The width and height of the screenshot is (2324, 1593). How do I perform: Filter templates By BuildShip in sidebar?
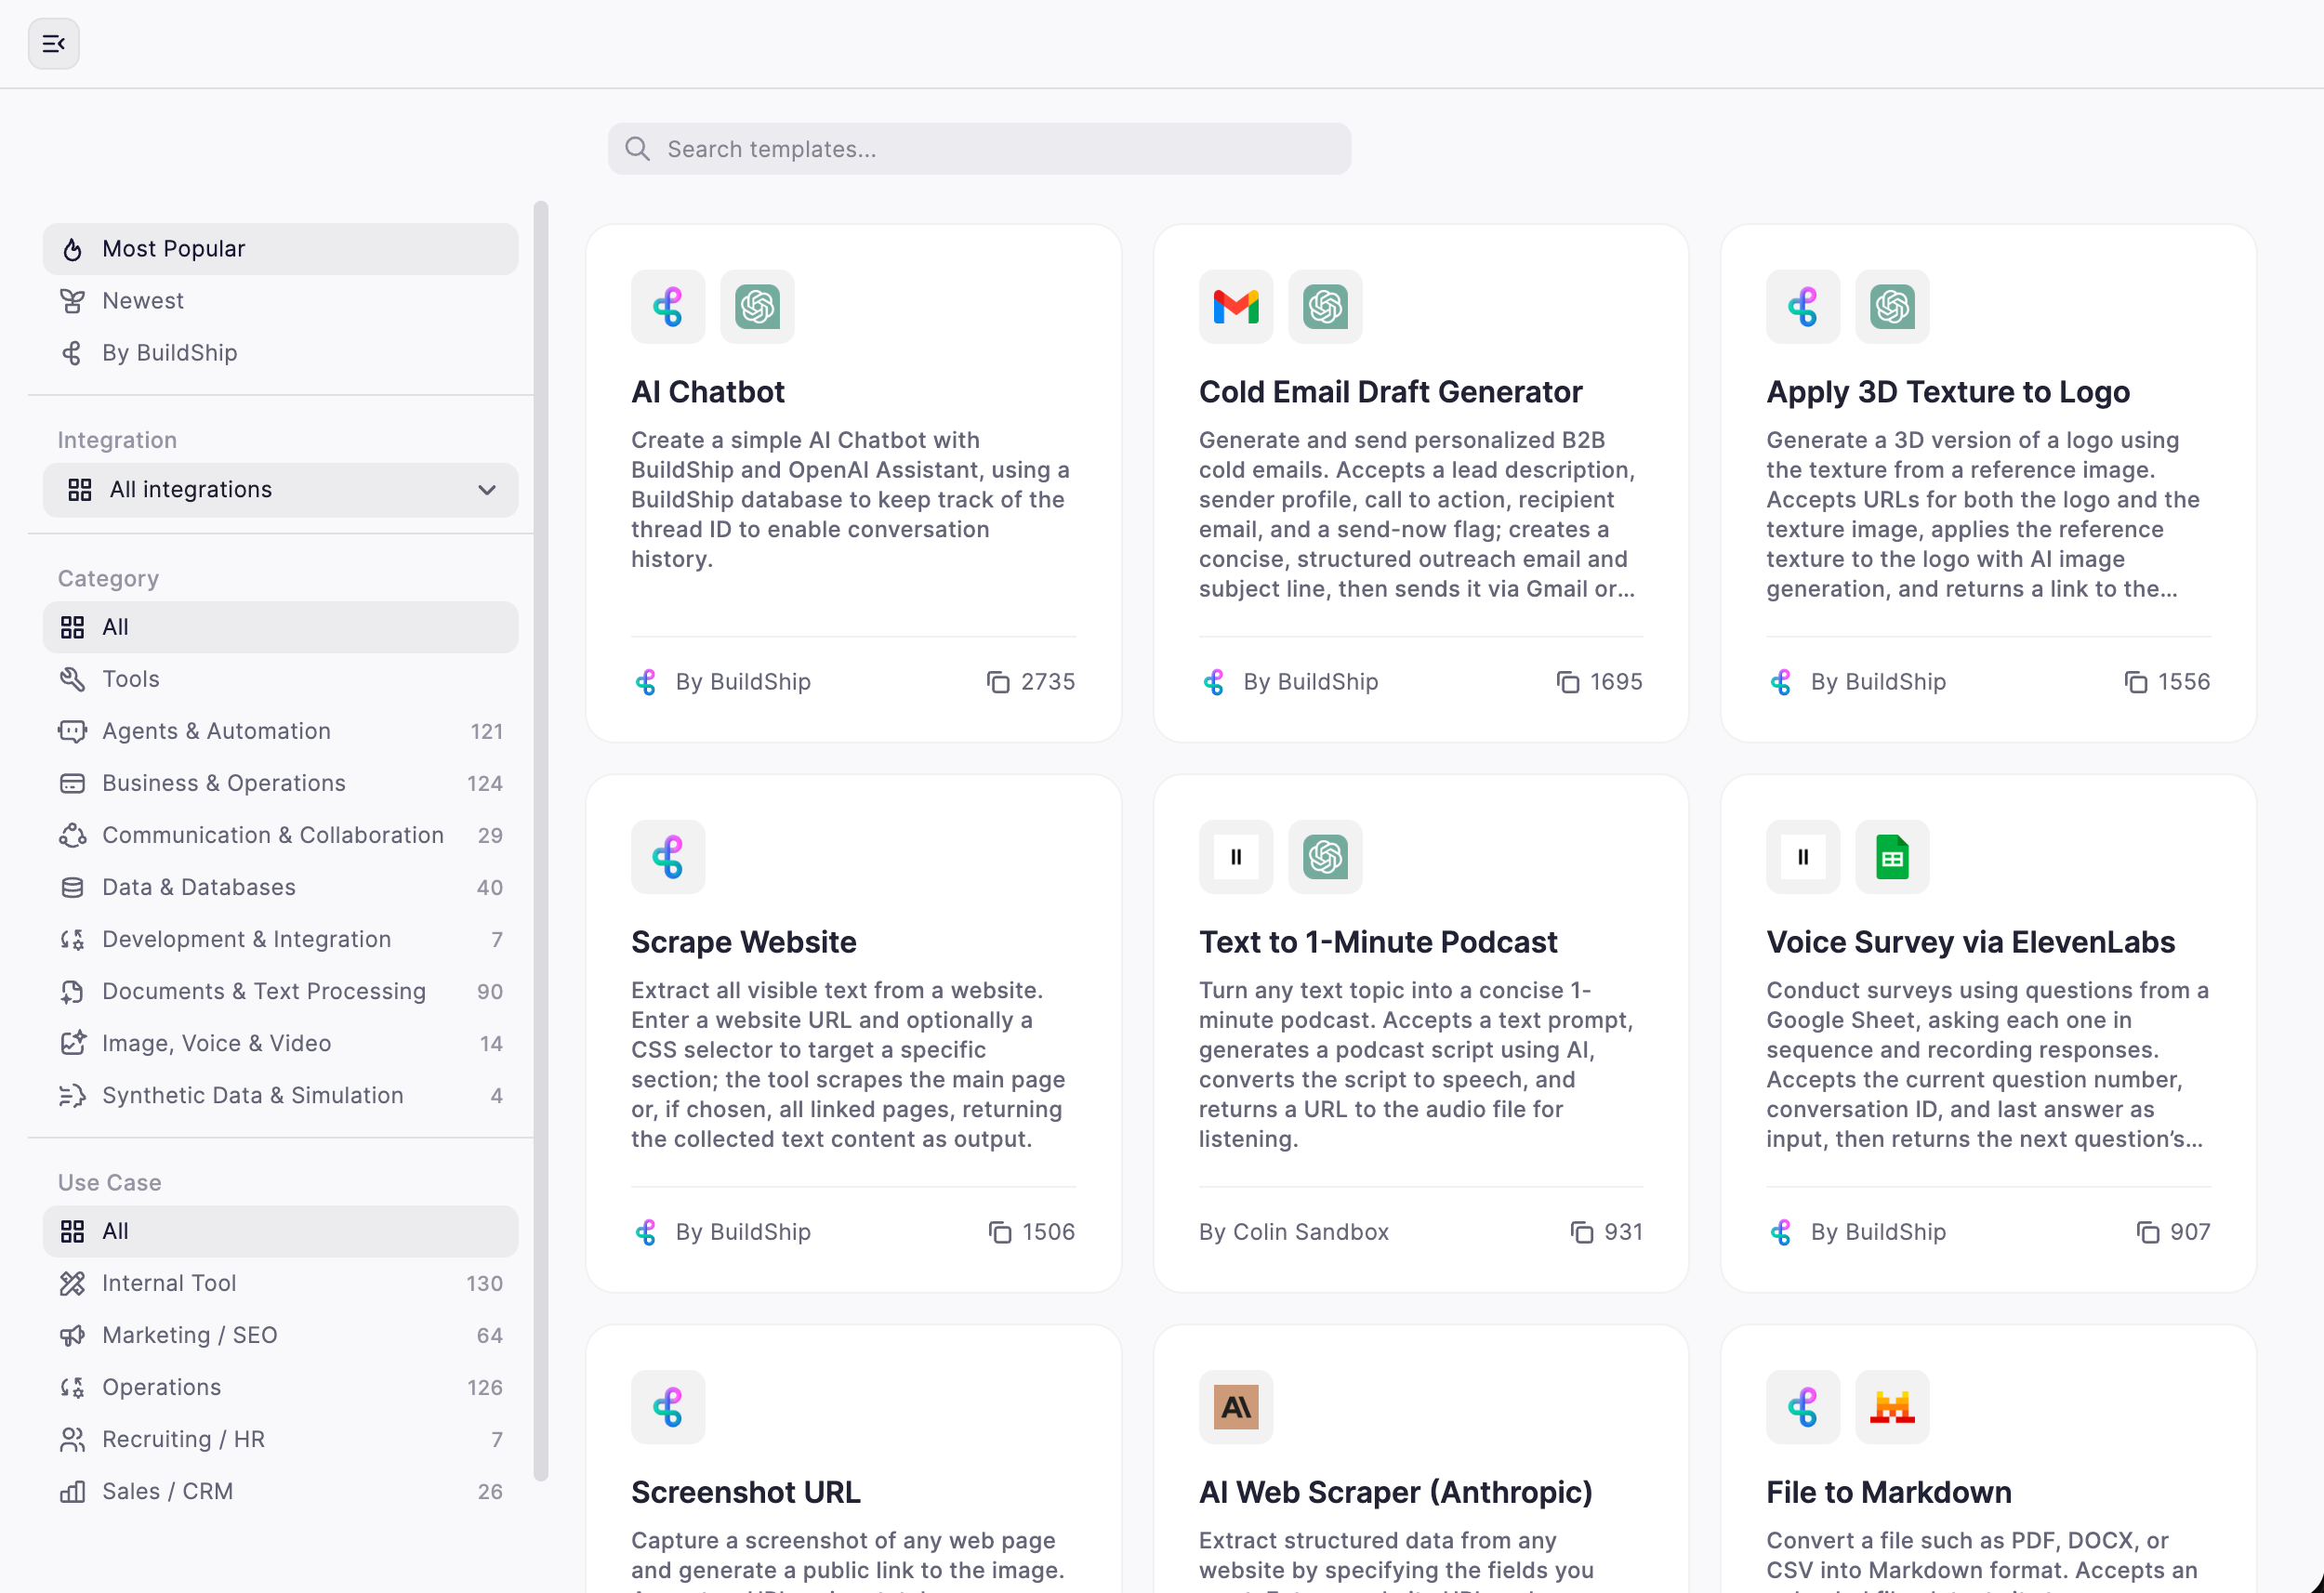280,353
